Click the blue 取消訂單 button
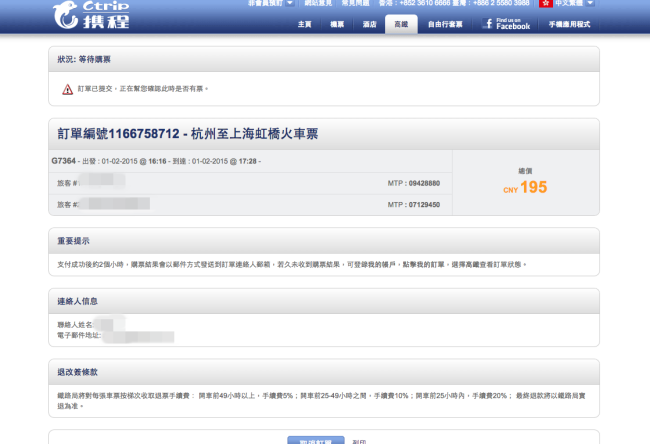 (316, 440)
